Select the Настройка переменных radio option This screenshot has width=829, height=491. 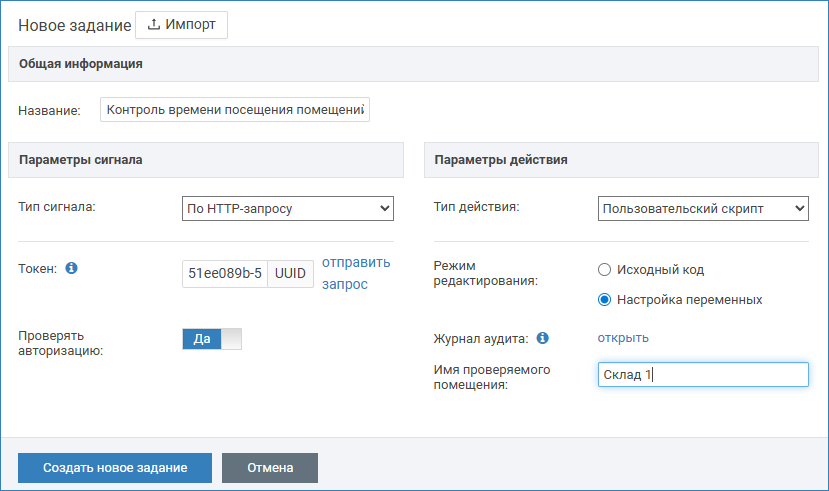[x=603, y=299]
